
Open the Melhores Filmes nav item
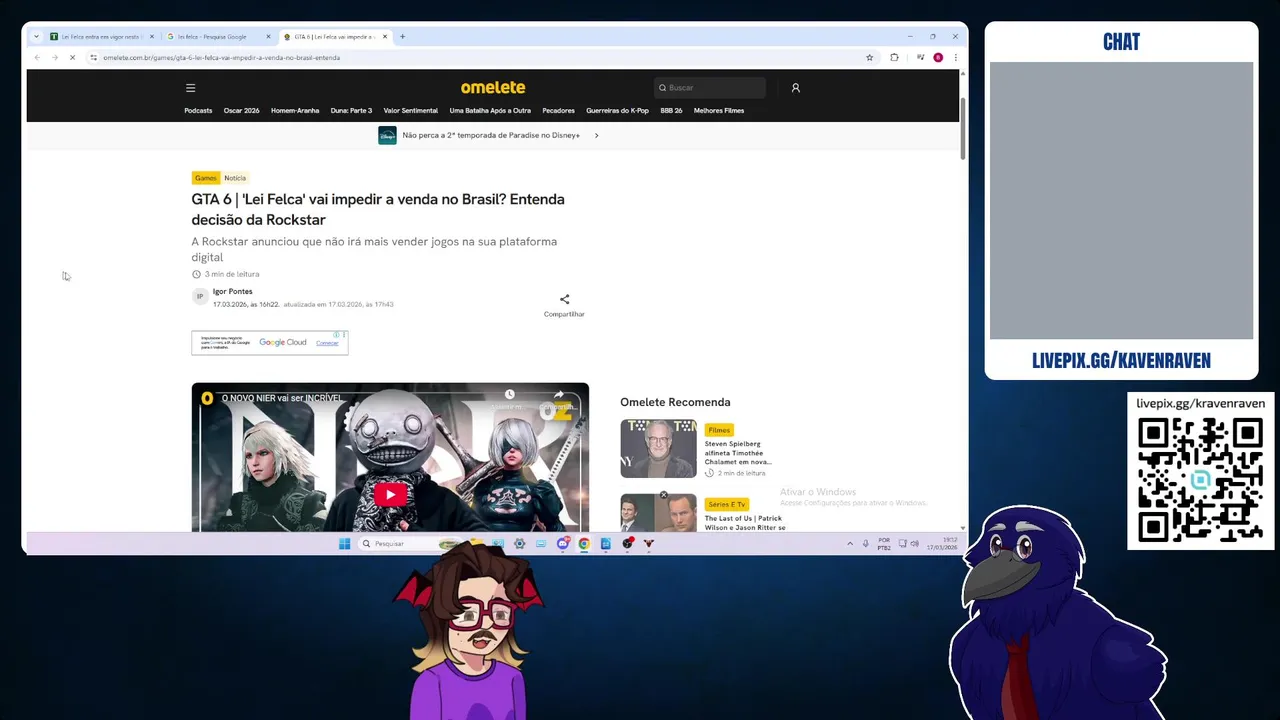(x=719, y=111)
